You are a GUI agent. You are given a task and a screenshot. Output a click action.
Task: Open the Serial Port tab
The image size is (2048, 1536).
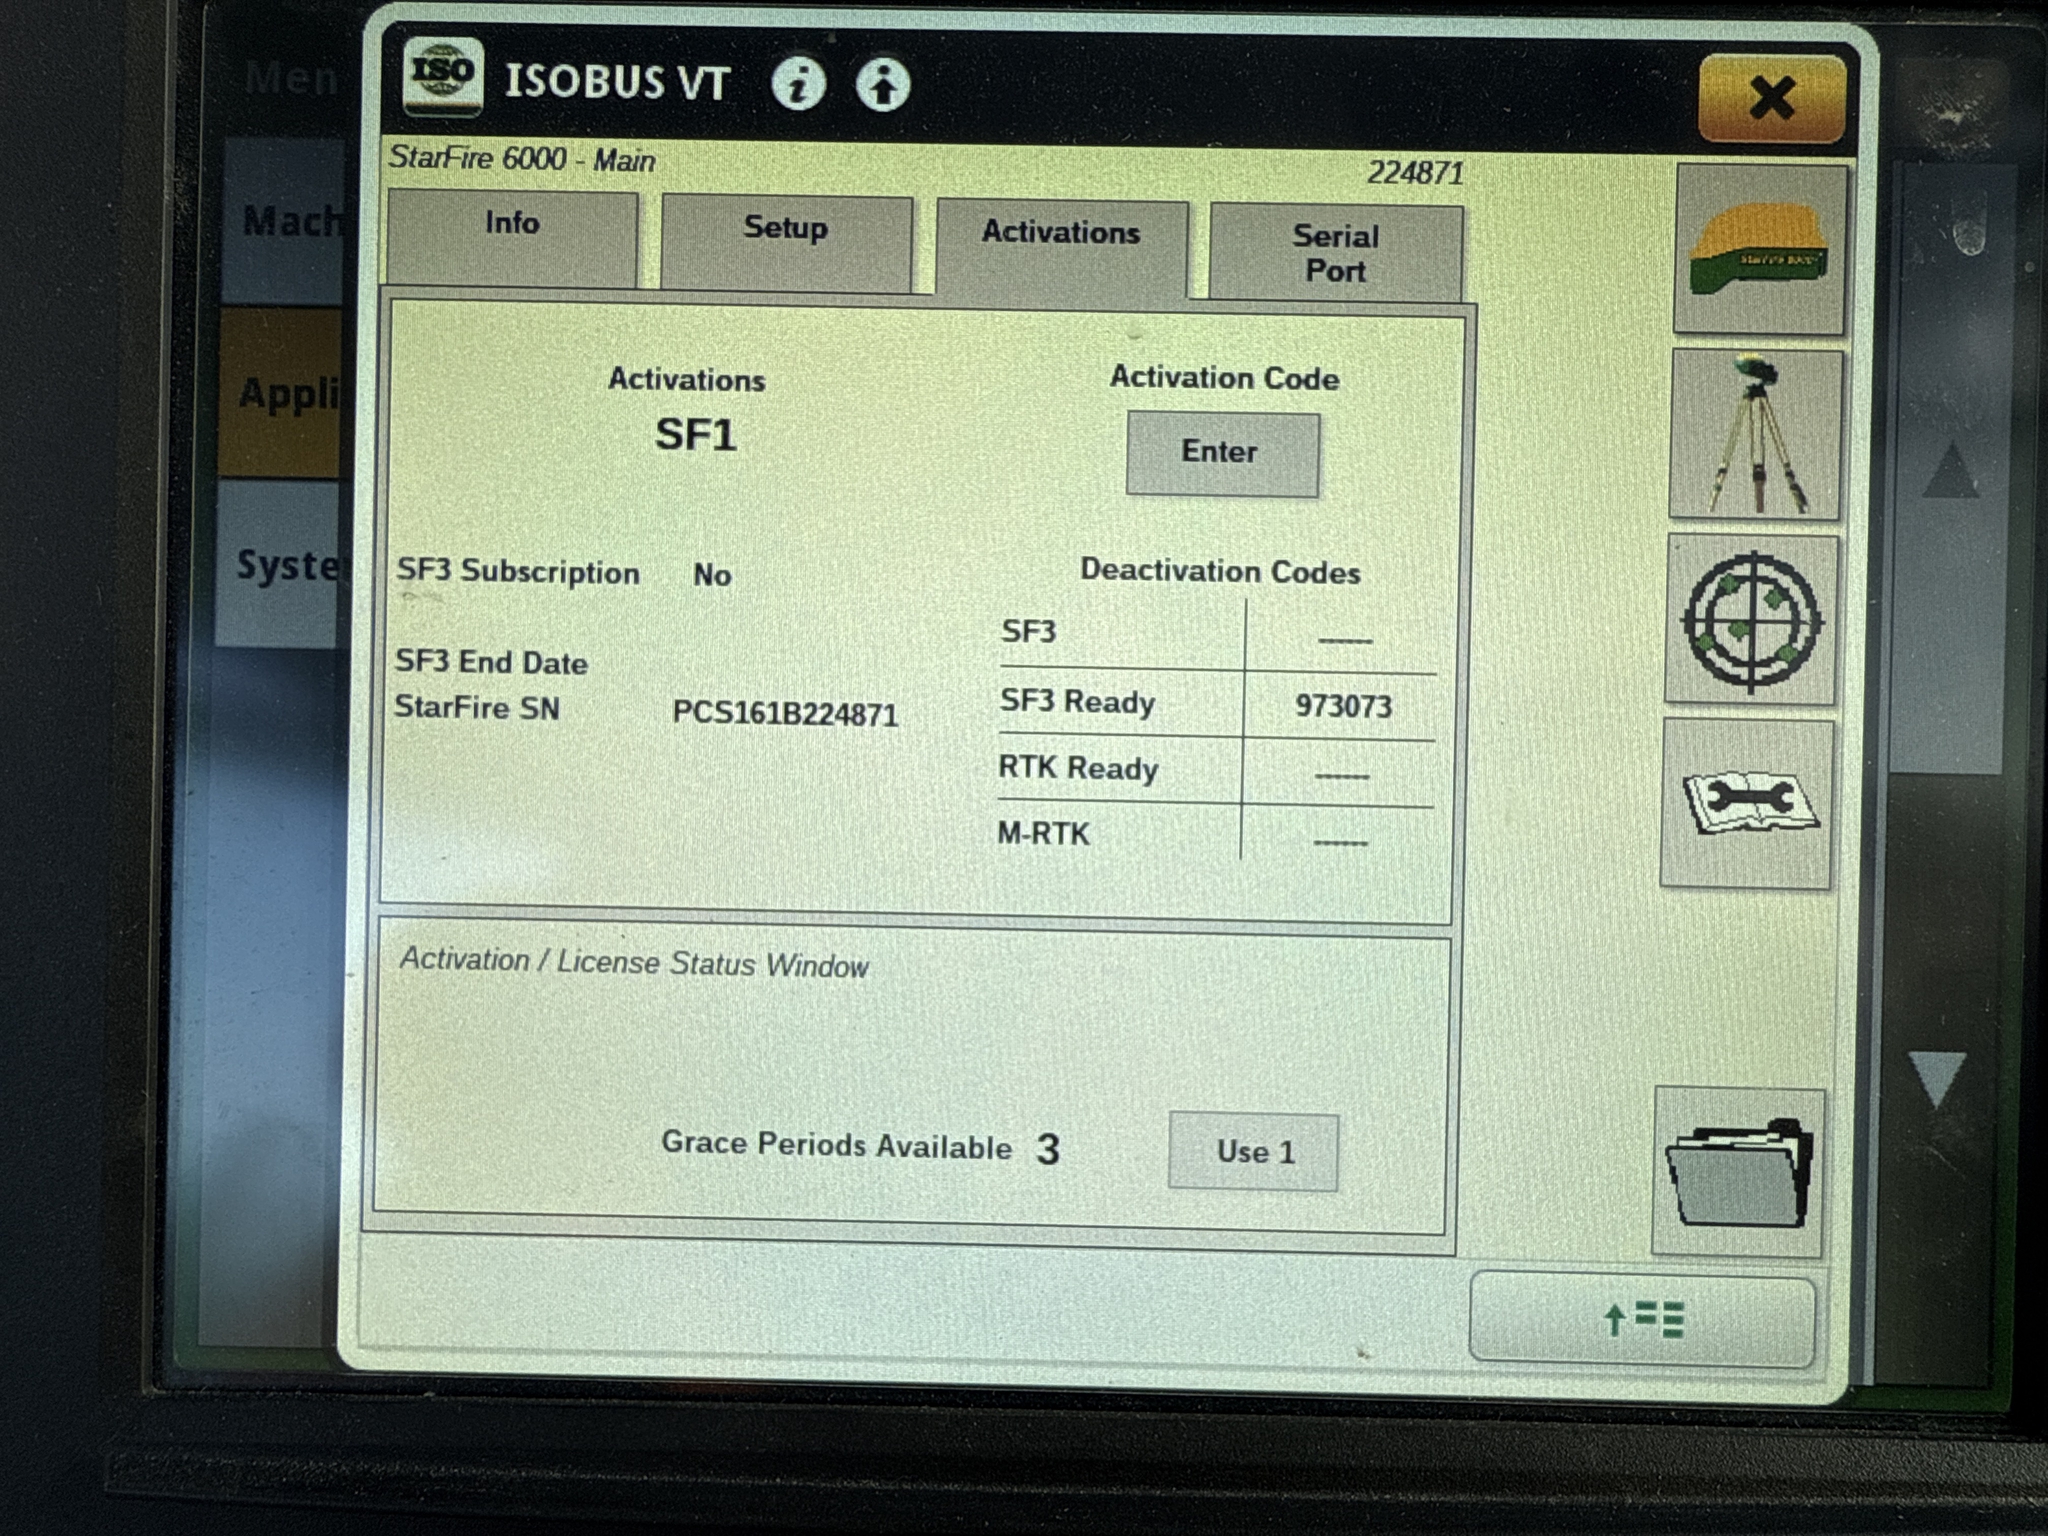1336,253
